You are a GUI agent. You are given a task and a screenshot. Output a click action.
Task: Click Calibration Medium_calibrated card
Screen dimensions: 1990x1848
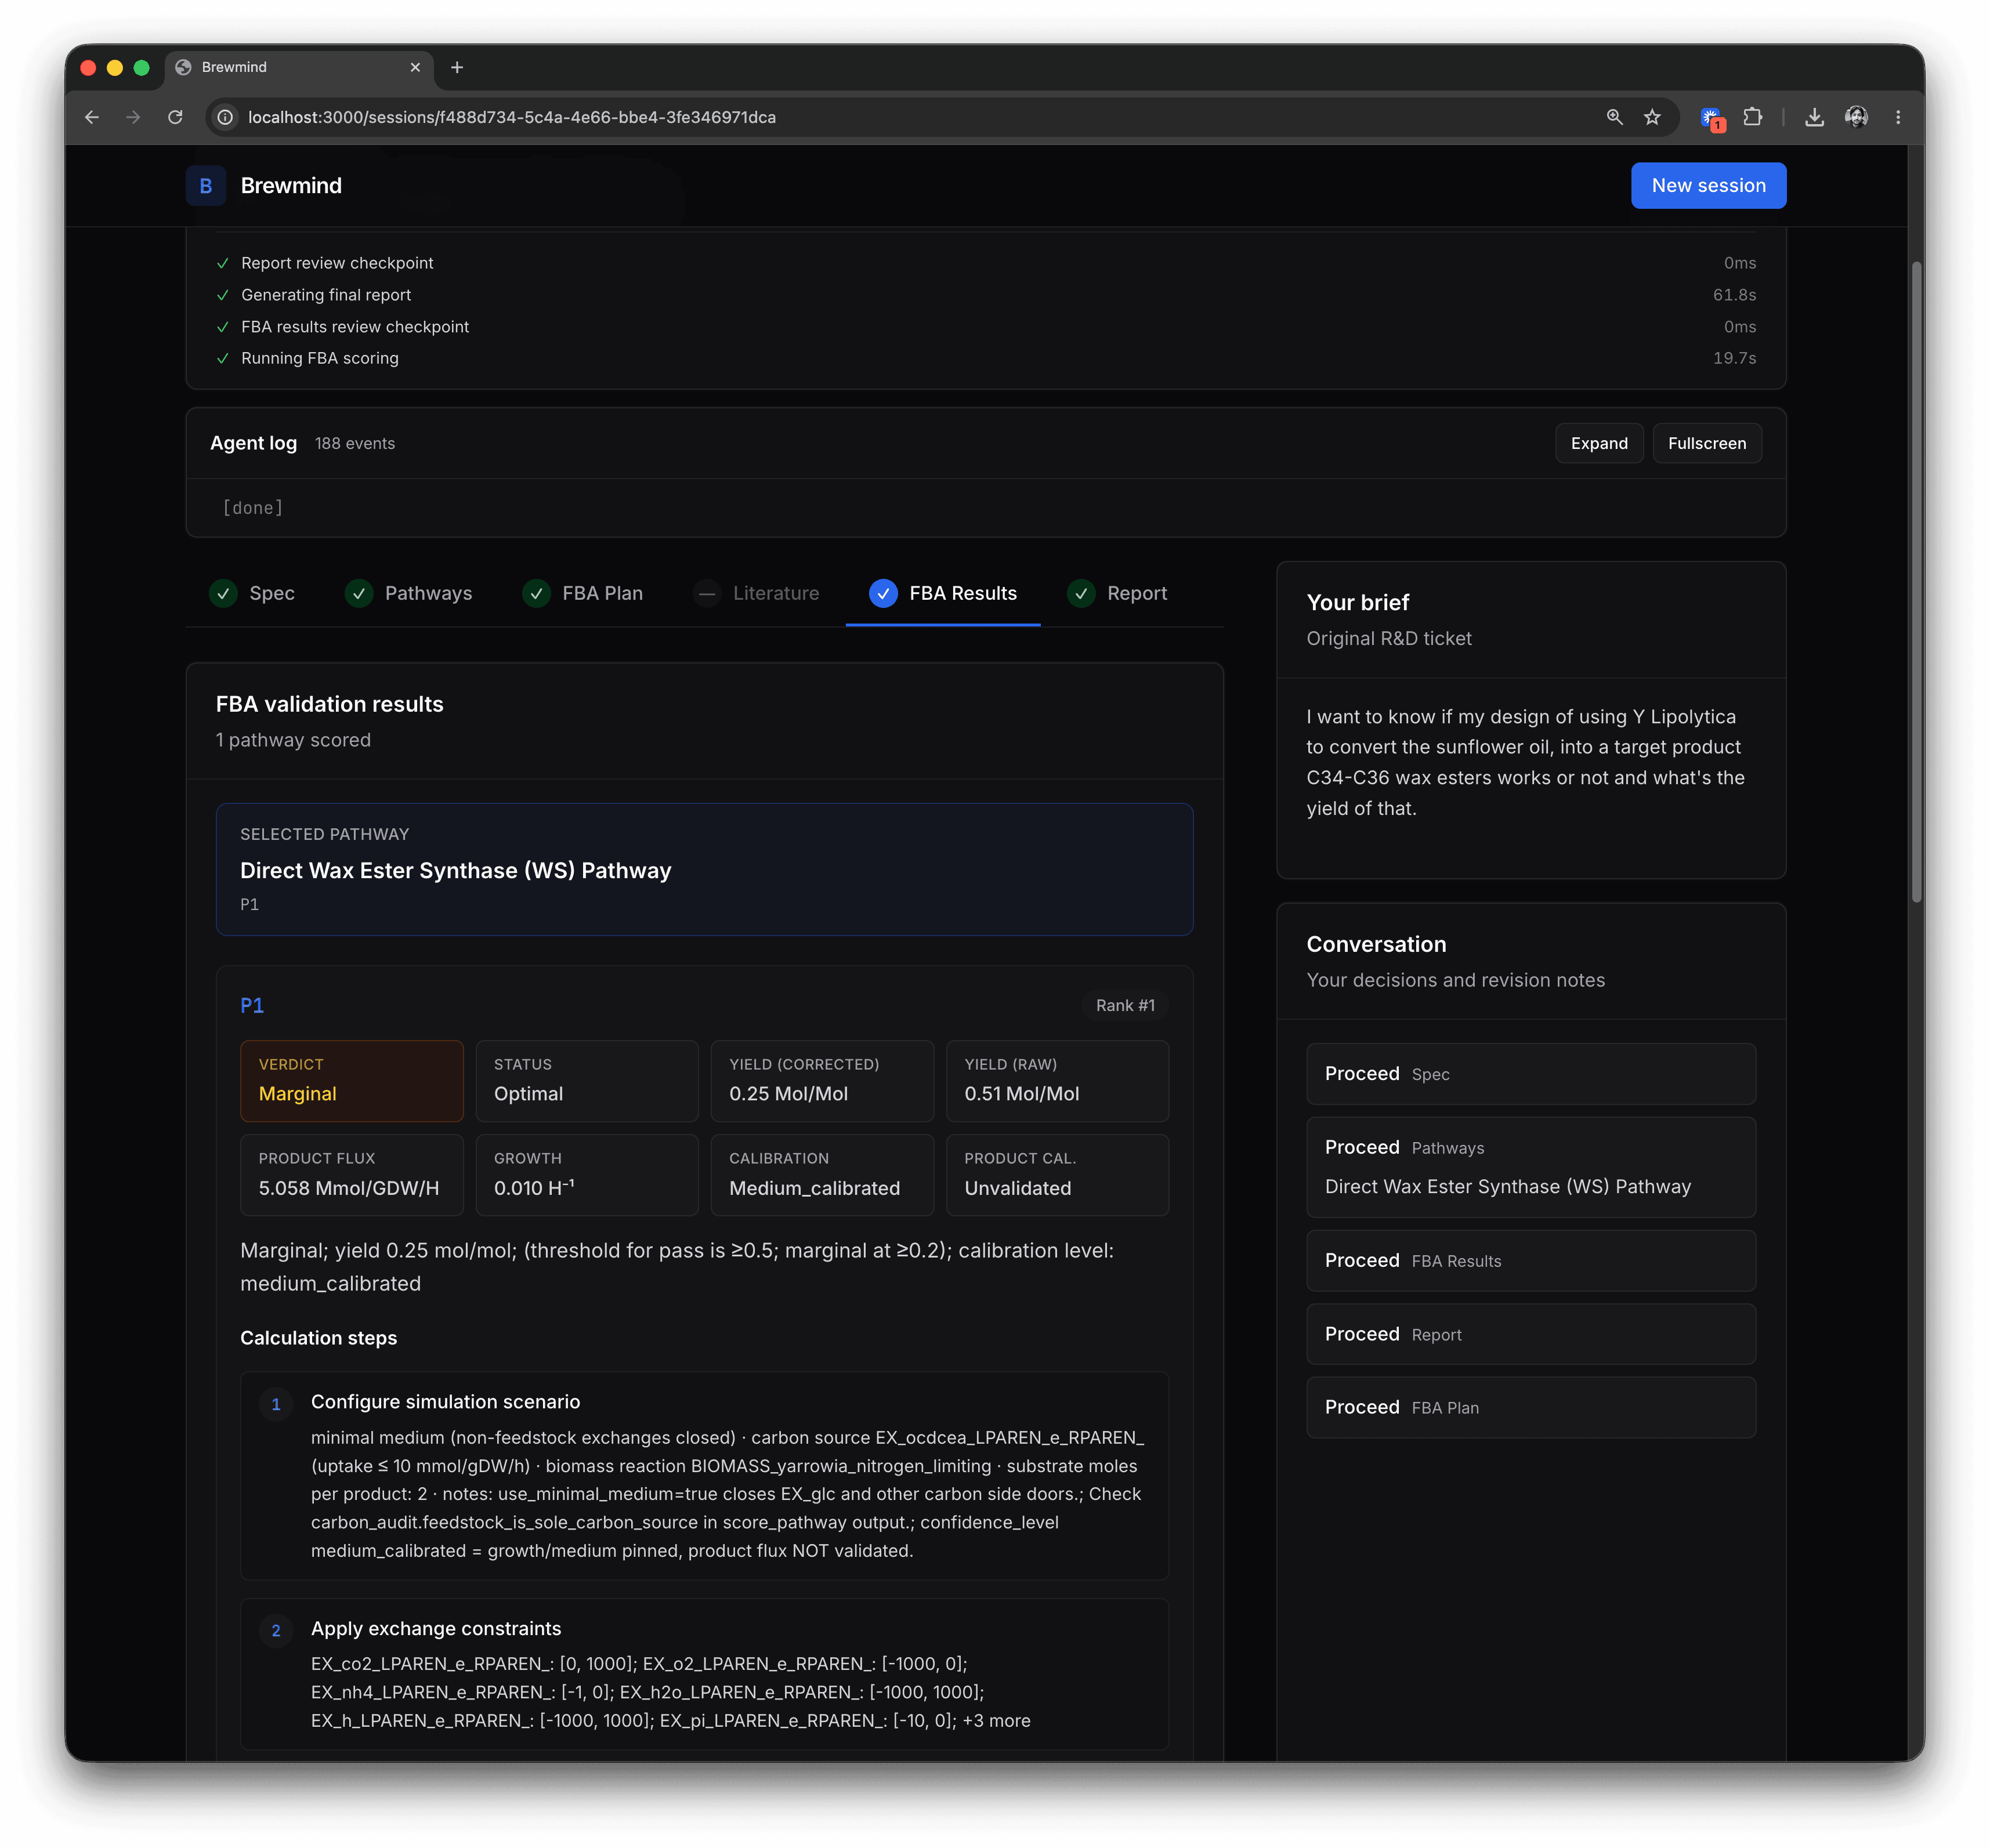tap(822, 1175)
